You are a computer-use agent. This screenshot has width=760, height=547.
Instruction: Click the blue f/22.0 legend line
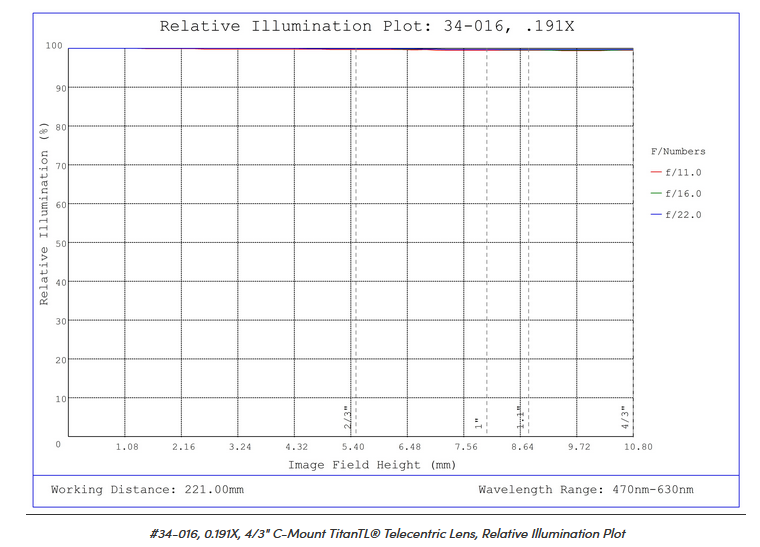tap(656, 215)
